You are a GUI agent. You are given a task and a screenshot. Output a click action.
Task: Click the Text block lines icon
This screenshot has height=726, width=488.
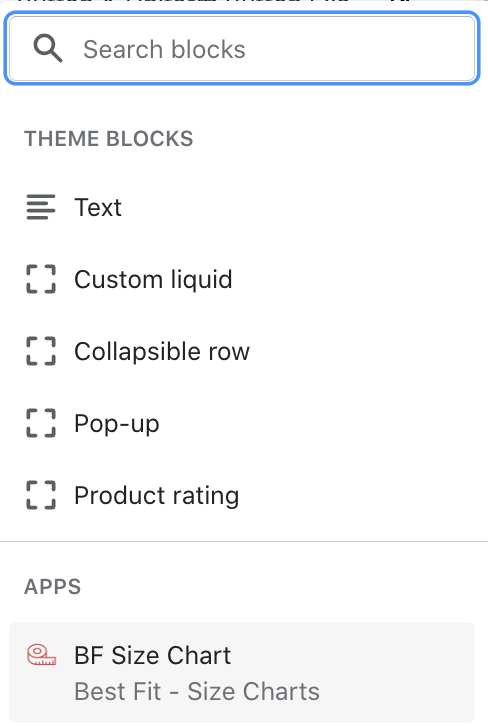(41, 207)
